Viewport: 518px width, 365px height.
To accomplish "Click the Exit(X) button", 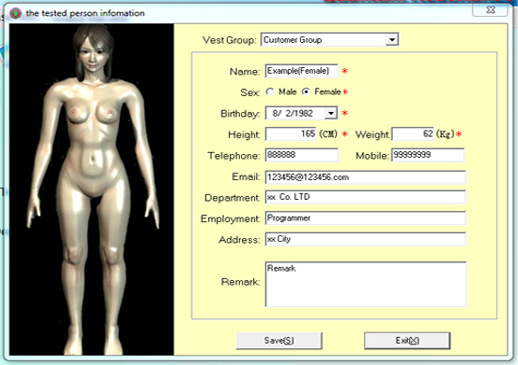I will pos(407,340).
